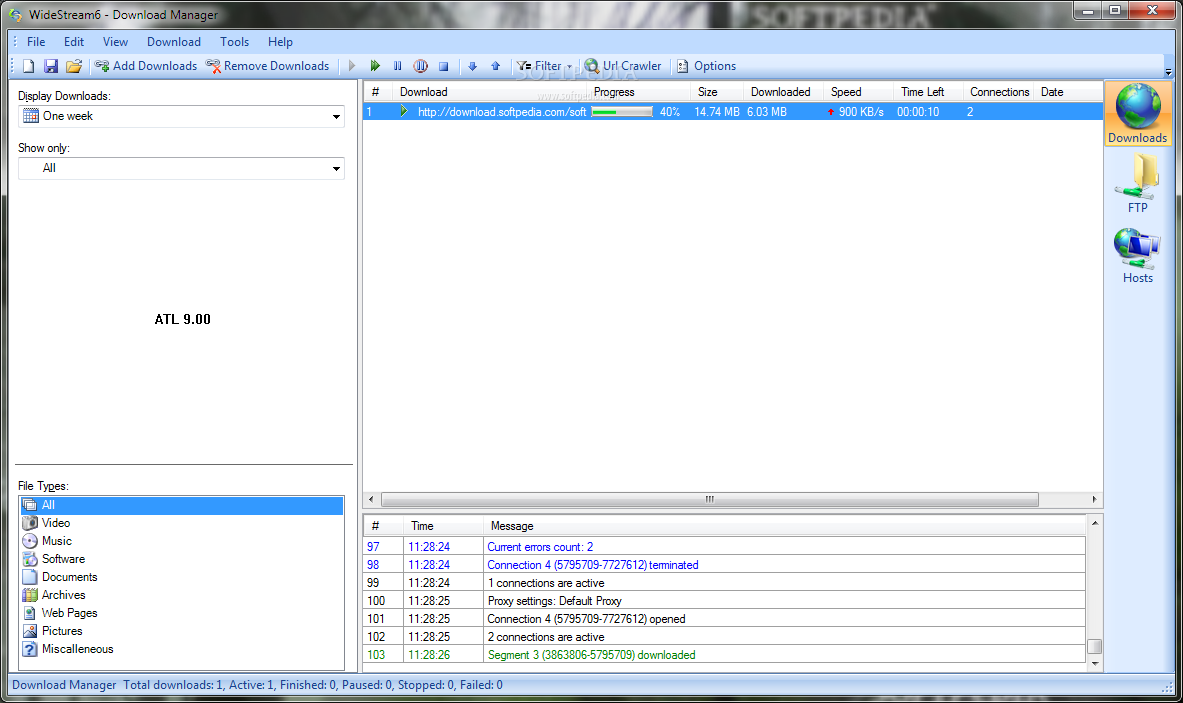
Task: Expand the Filter dropdown arrow
Action: (x=569, y=66)
